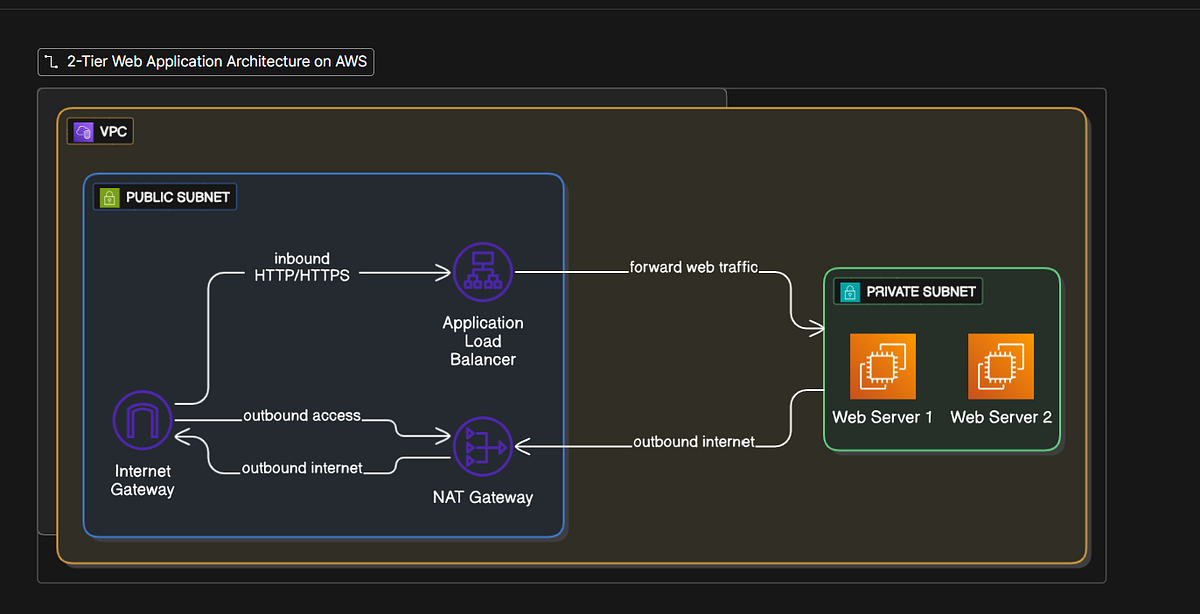Click the Internet Gateway icon
This screenshot has width=1200, height=614.
[142, 422]
